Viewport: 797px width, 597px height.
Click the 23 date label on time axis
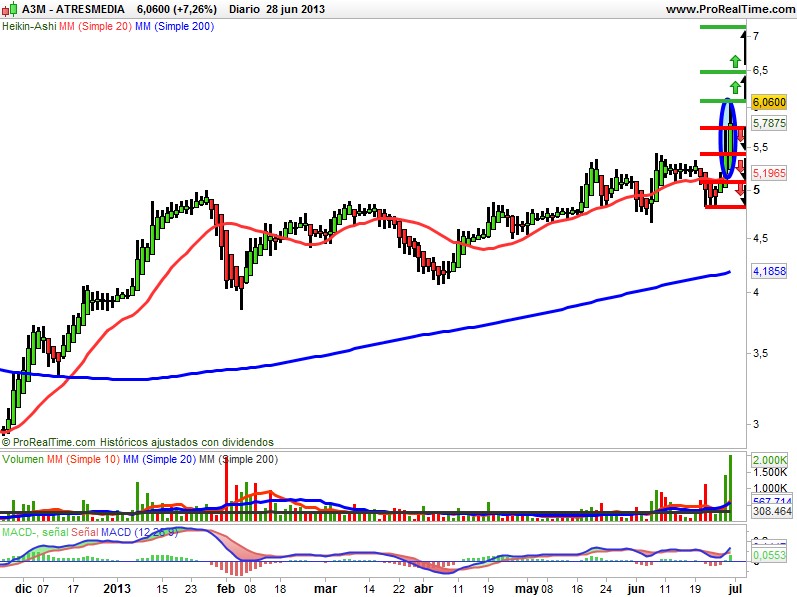coord(191,589)
